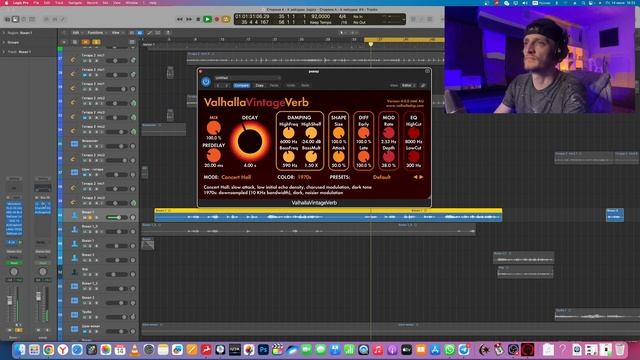Open Photoshop from the Dock
The image size is (640, 360).
pyautogui.click(x=263, y=349)
